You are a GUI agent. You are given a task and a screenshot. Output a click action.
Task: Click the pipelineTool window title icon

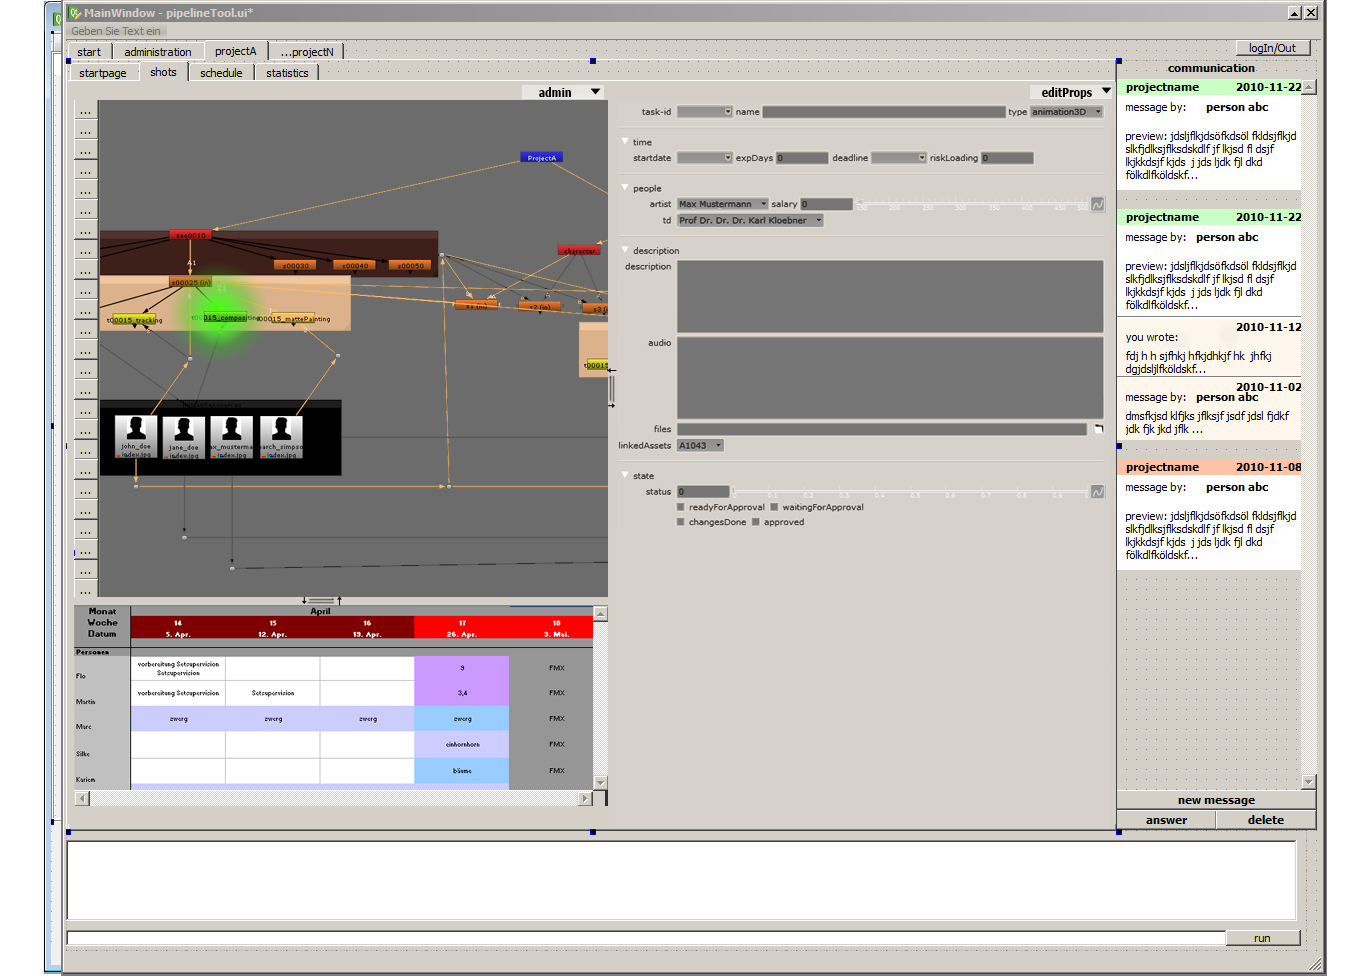(75, 13)
